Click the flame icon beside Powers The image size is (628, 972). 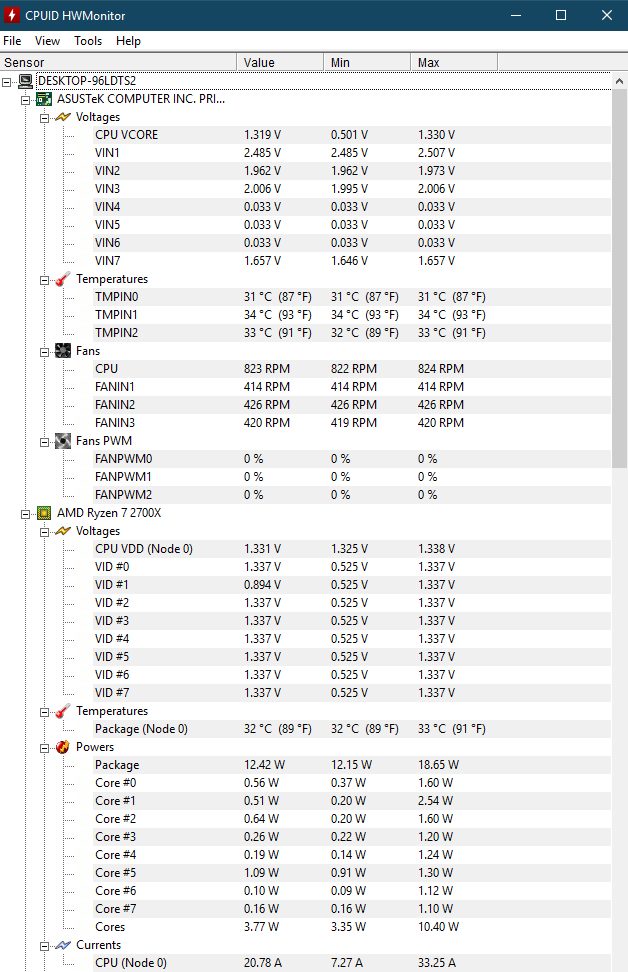click(x=63, y=748)
